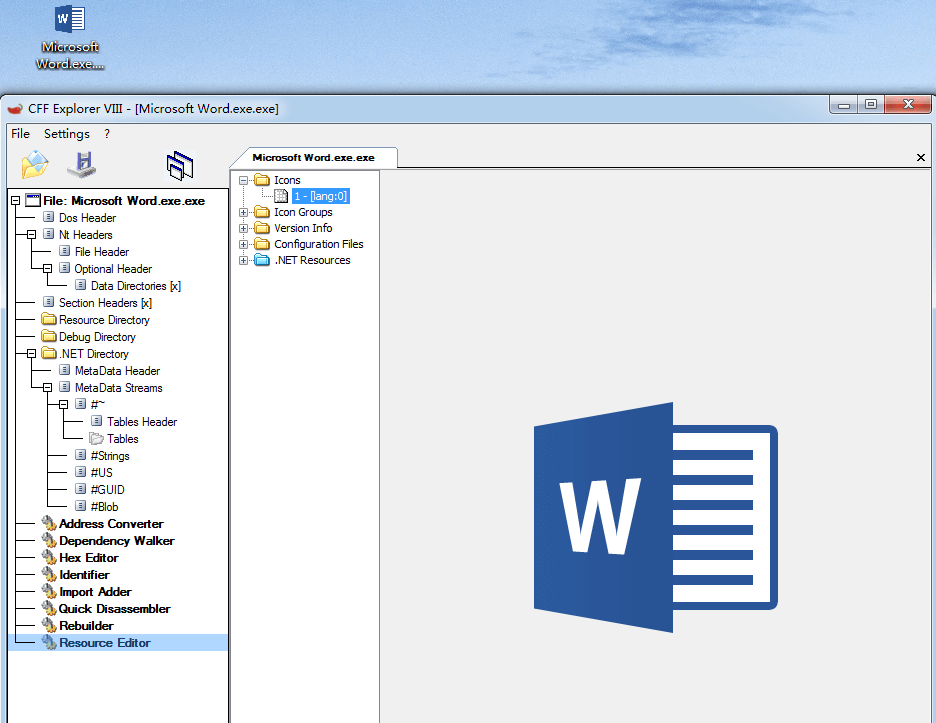Click the Icon Groups folder icon

(x=261, y=212)
